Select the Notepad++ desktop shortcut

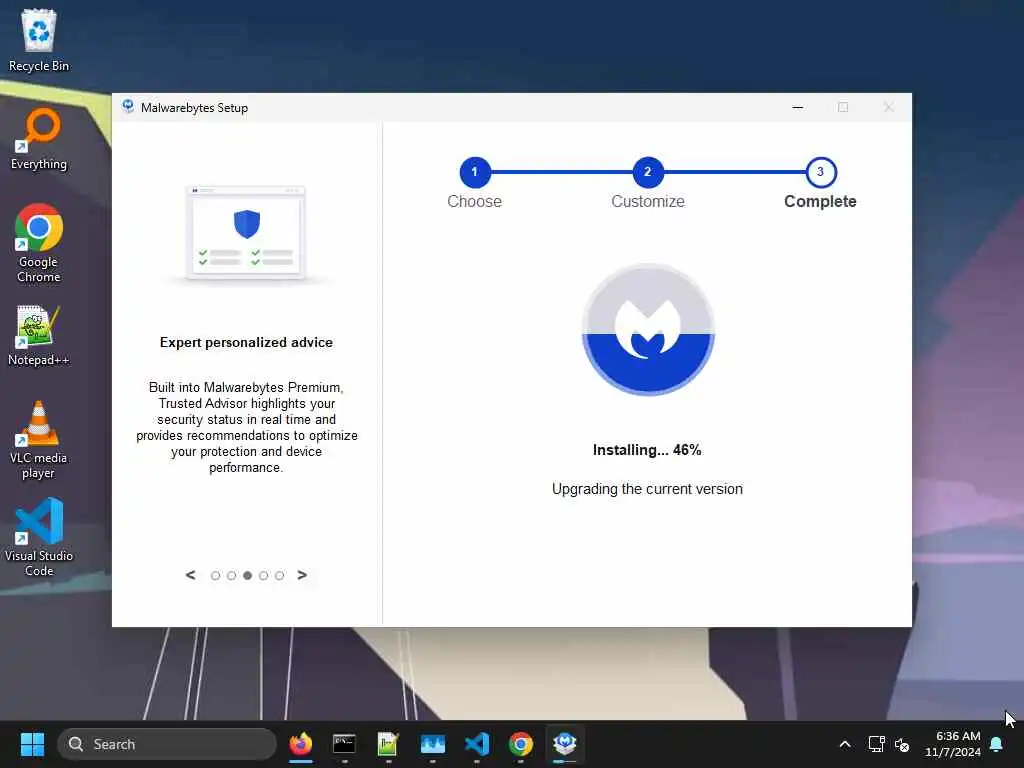pos(39,335)
